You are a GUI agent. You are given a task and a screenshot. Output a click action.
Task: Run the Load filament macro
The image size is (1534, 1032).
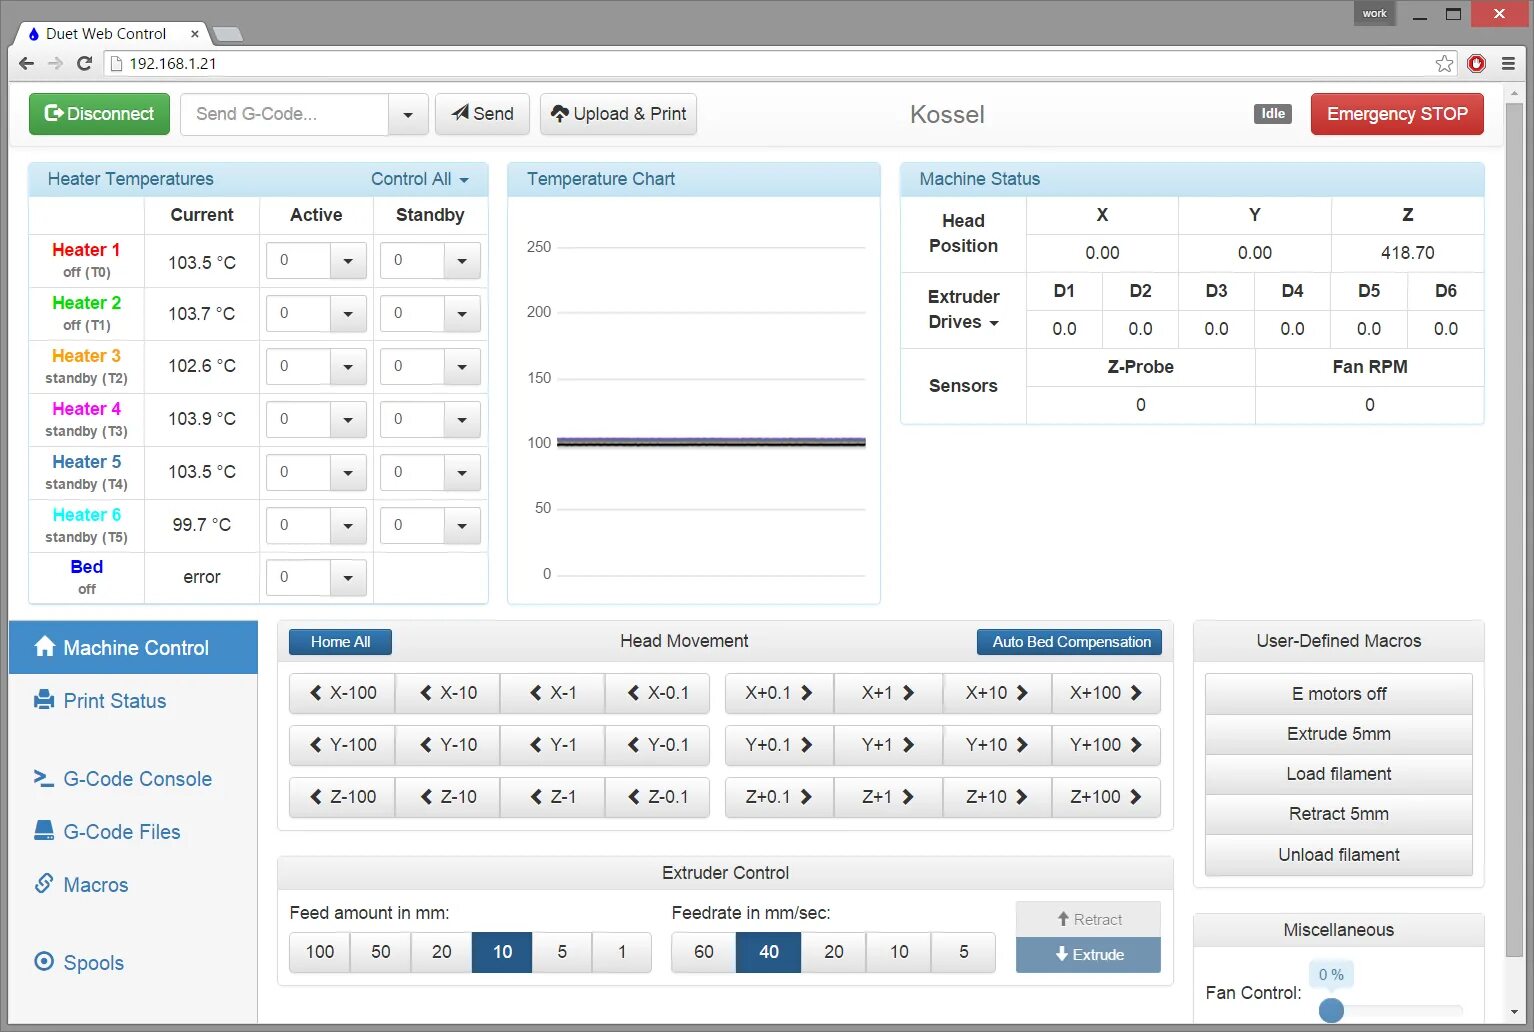point(1338,774)
